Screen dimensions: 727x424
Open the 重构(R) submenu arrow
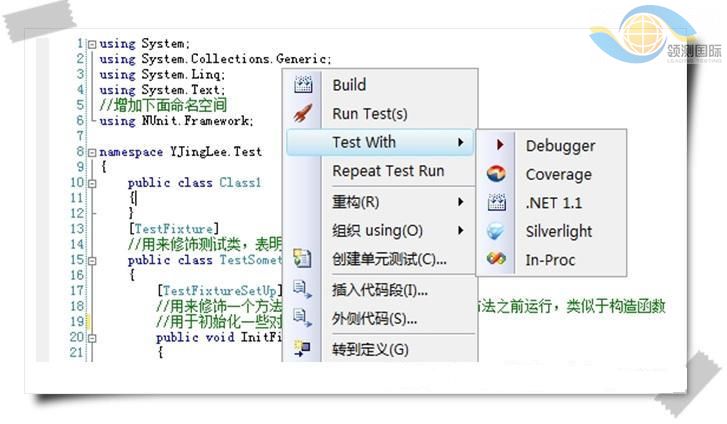pos(461,202)
